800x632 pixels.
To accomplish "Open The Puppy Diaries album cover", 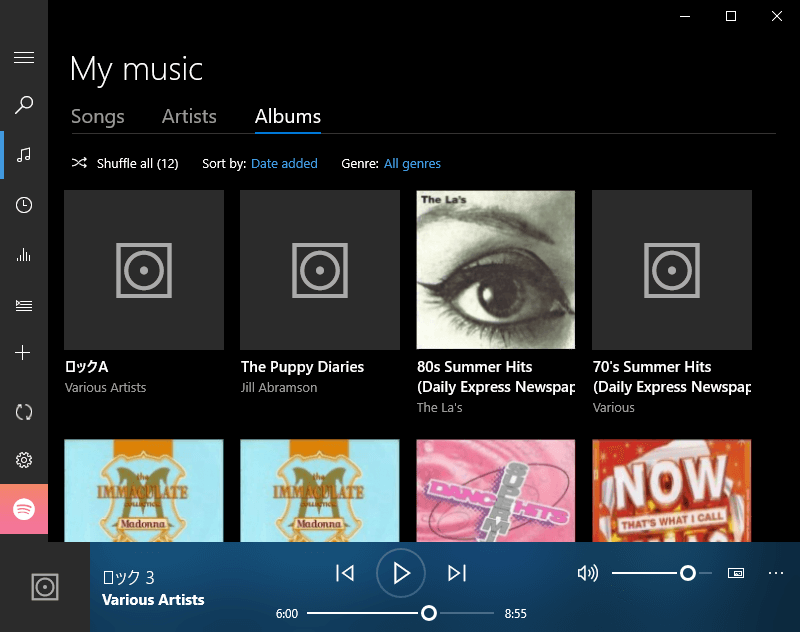I will (x=320, y=270).
